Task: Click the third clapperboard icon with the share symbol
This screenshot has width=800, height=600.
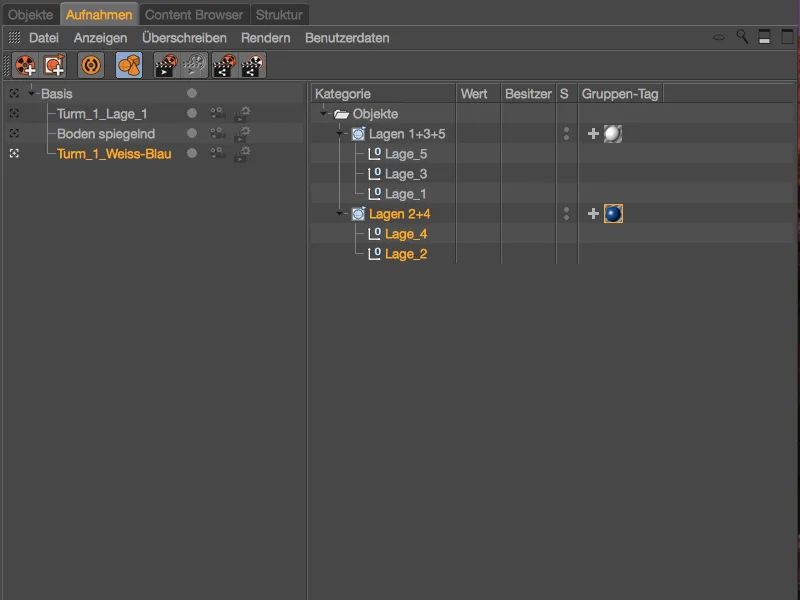Action: (x=224, y=65)
